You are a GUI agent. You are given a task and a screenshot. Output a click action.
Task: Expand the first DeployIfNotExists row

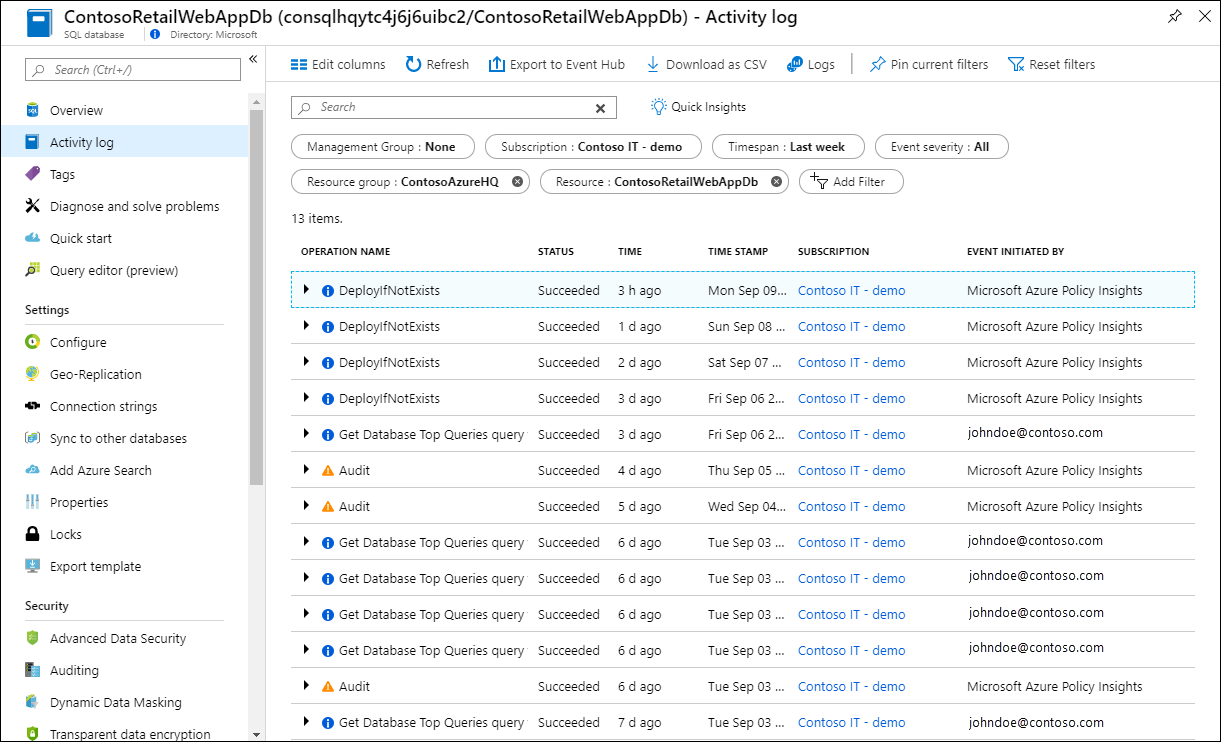click(306, 290)
